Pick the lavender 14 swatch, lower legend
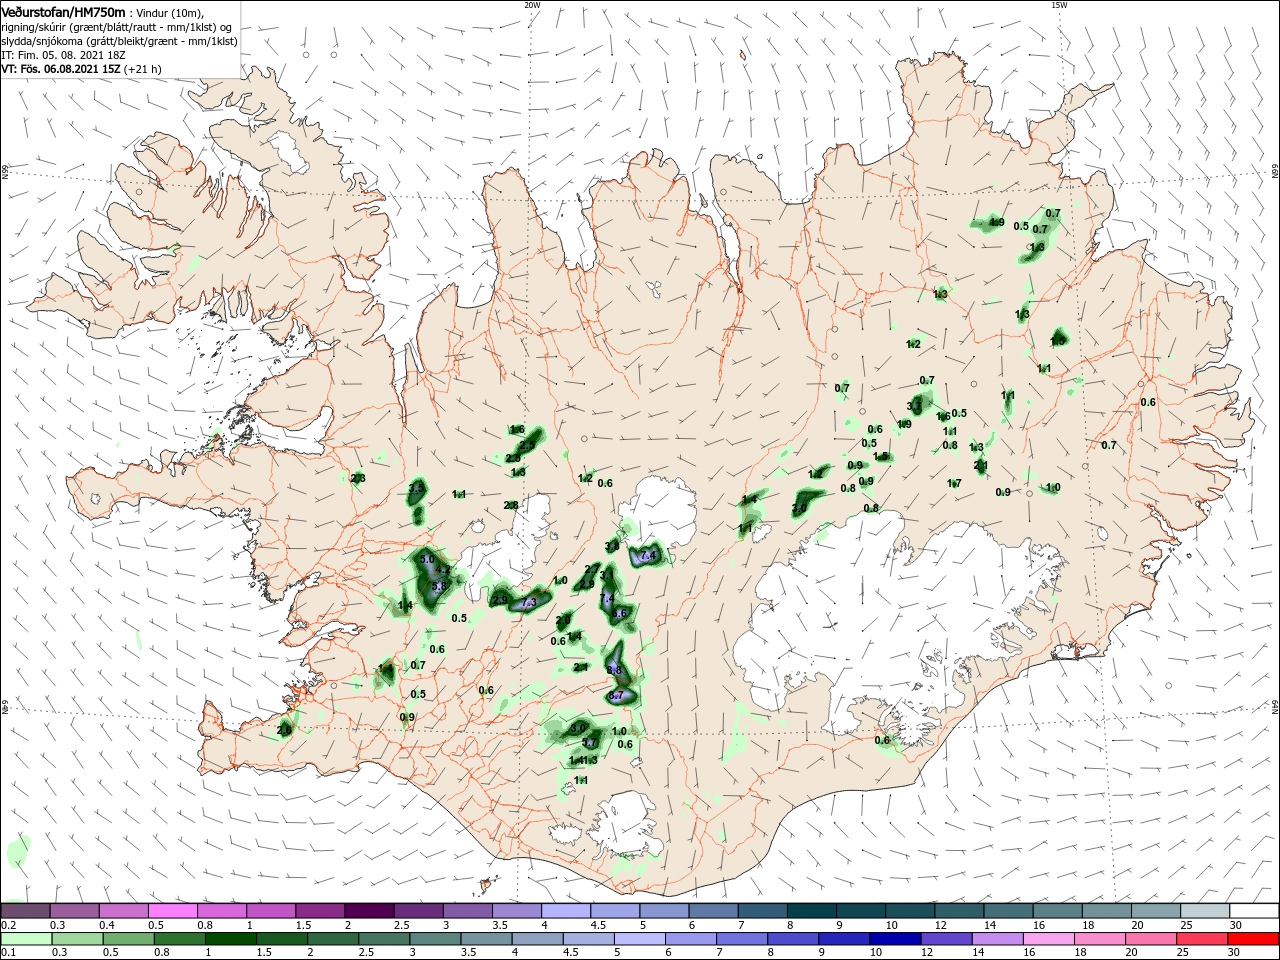Image resolution: width=1280 pixels, height=960 pixels. [996, 939]
